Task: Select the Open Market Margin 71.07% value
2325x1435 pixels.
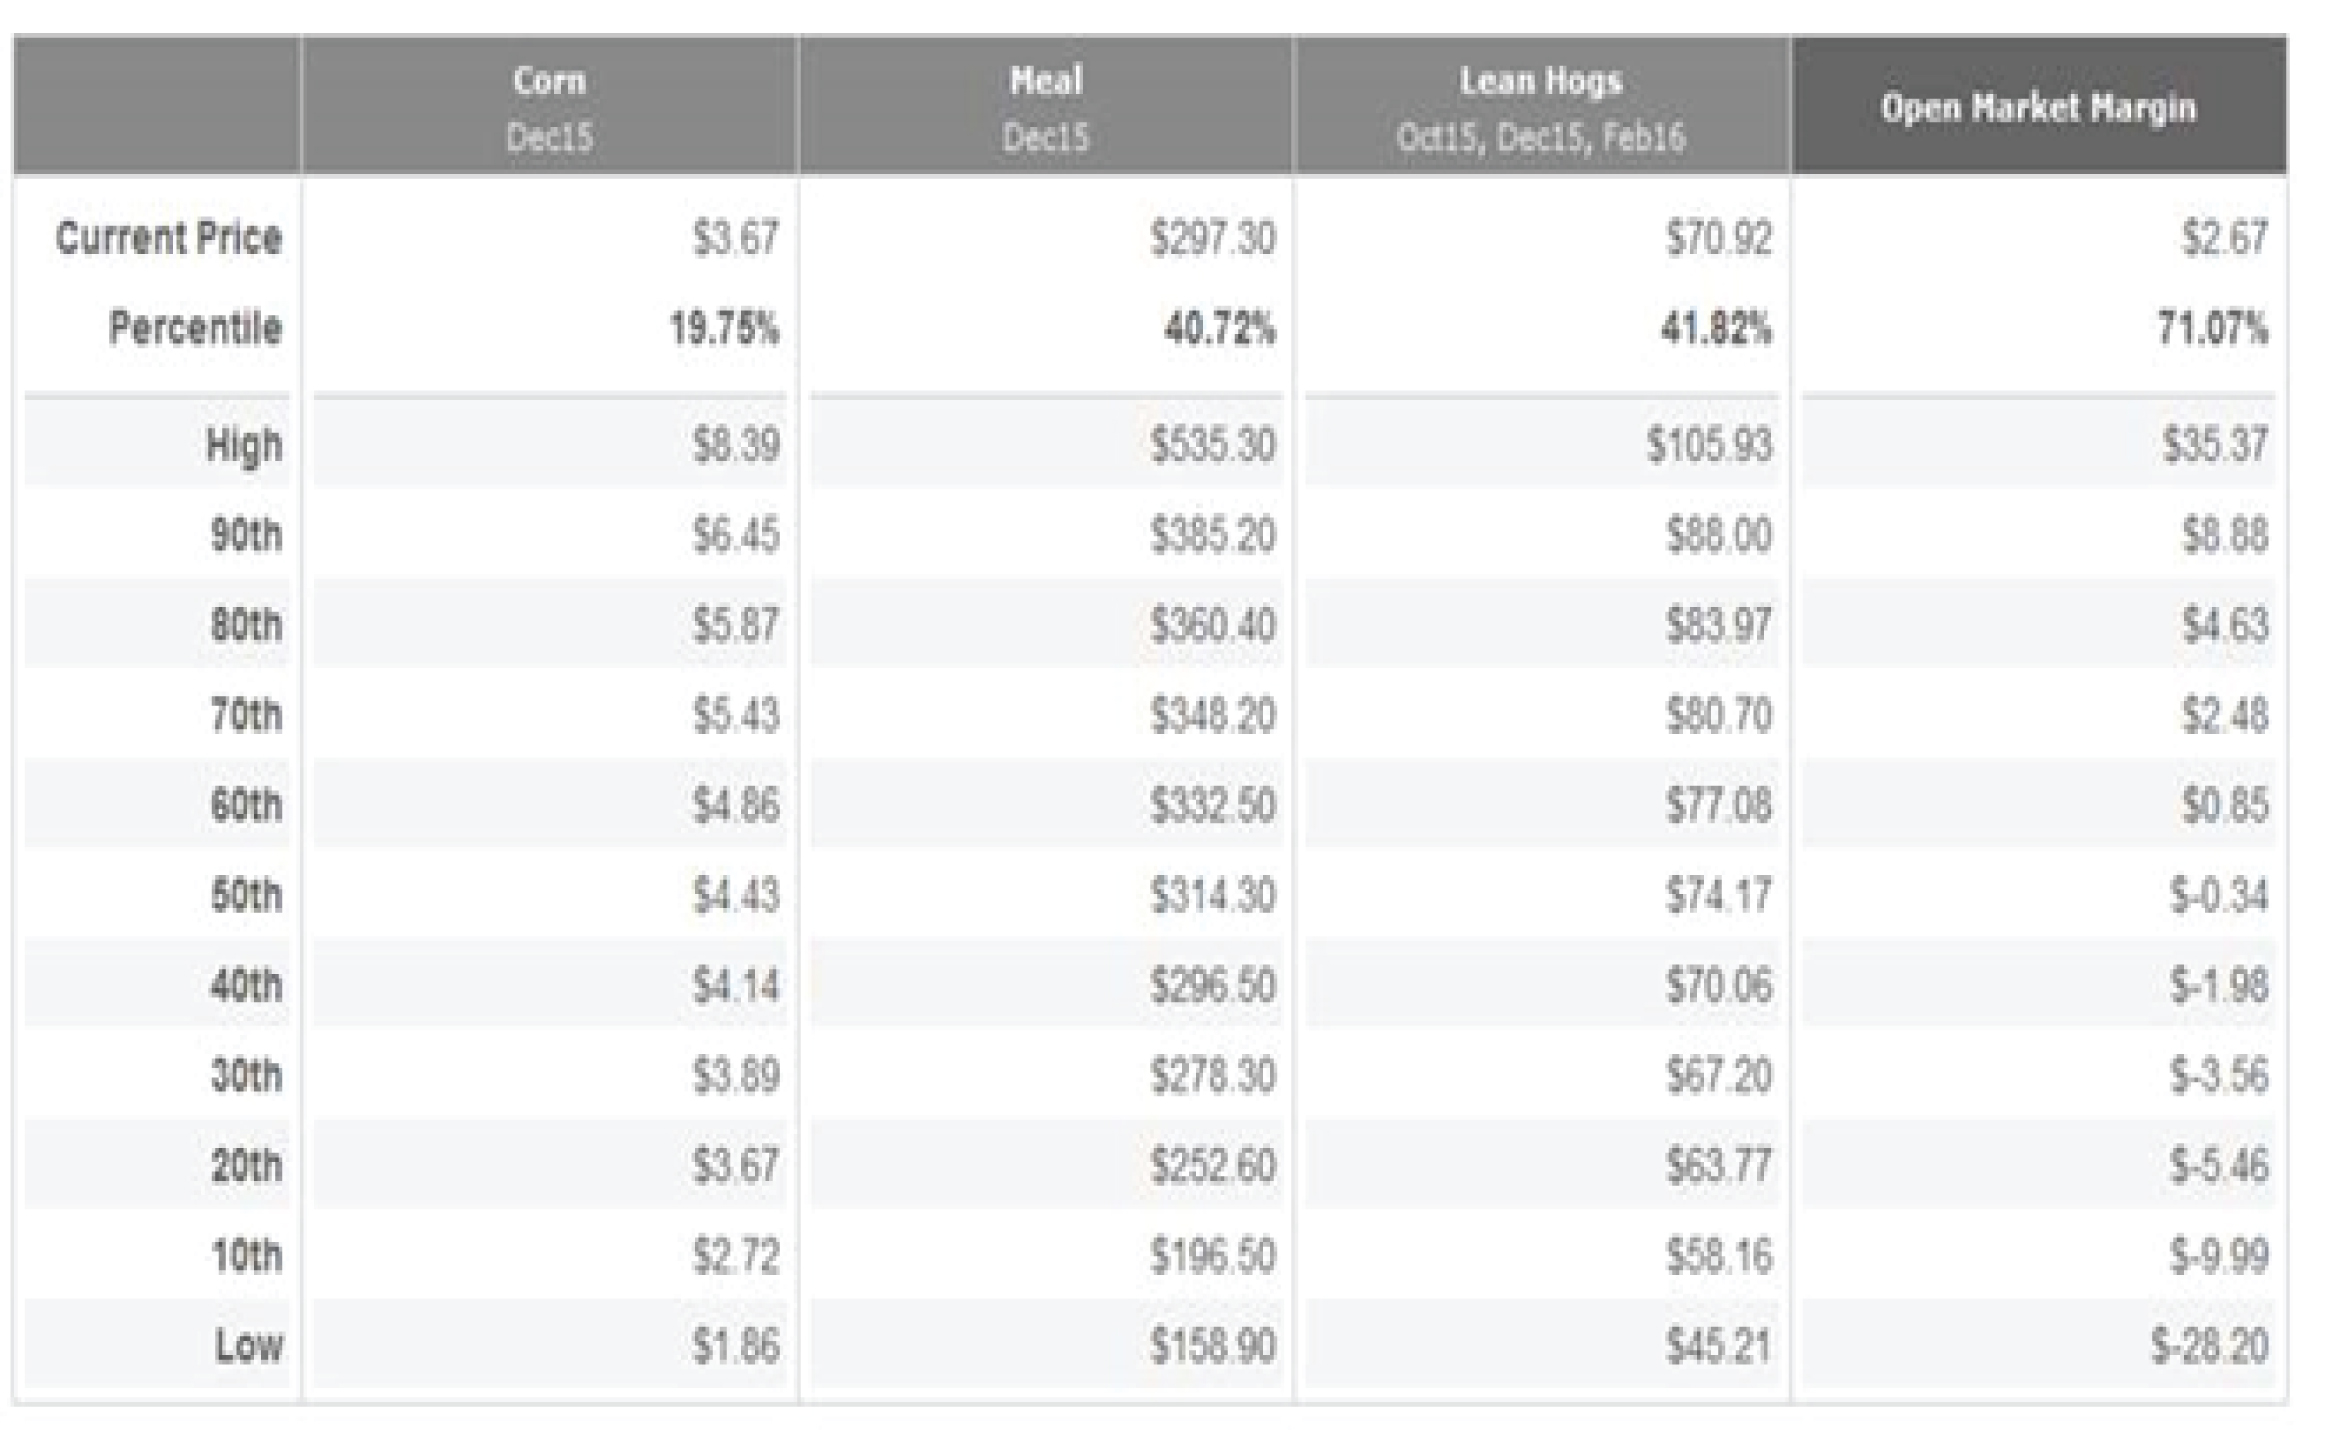Action: coord(2212,328)
